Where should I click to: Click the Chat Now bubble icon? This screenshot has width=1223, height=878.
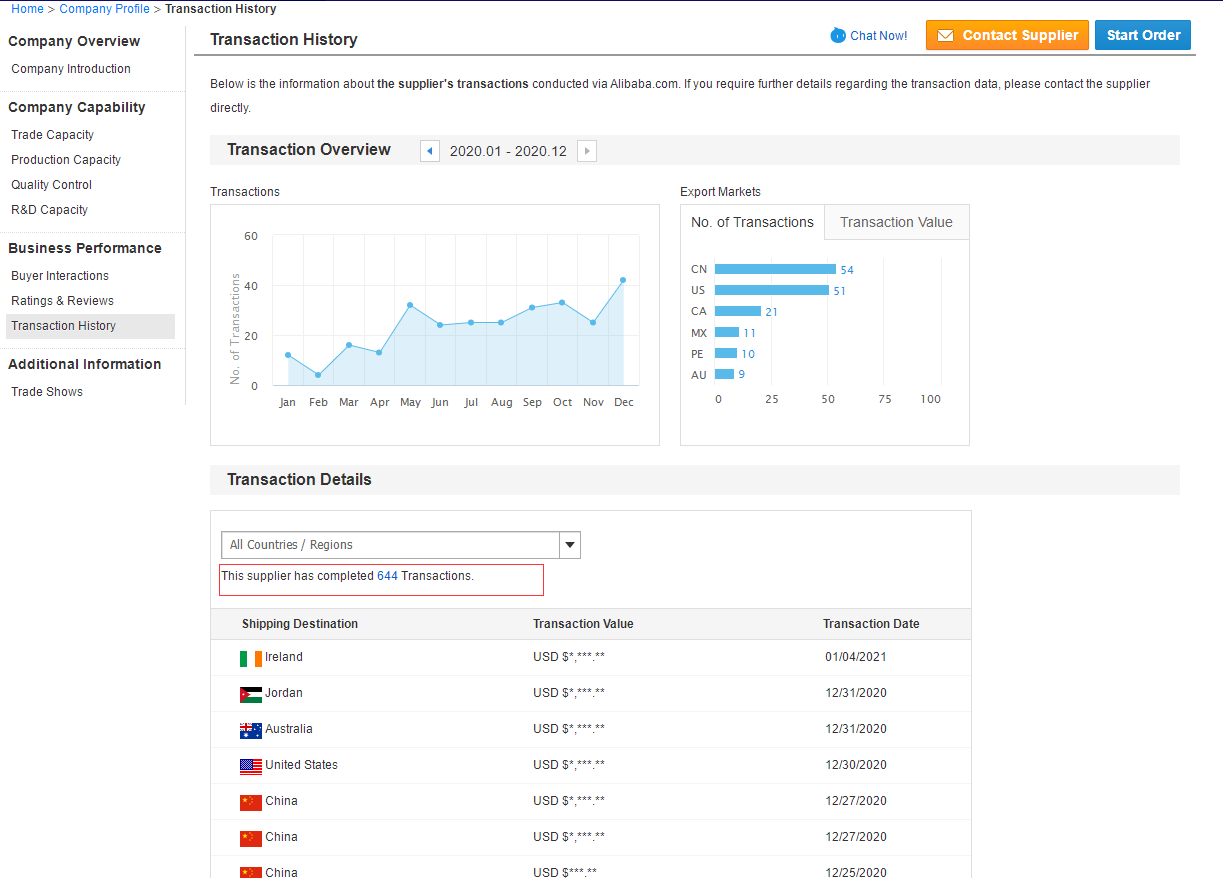click(838, 36)
